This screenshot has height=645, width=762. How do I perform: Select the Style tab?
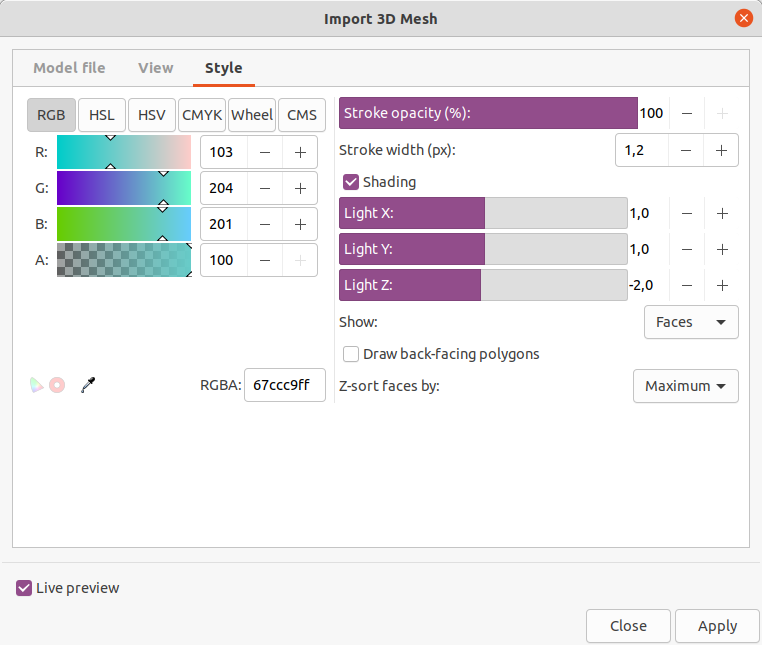224,68
